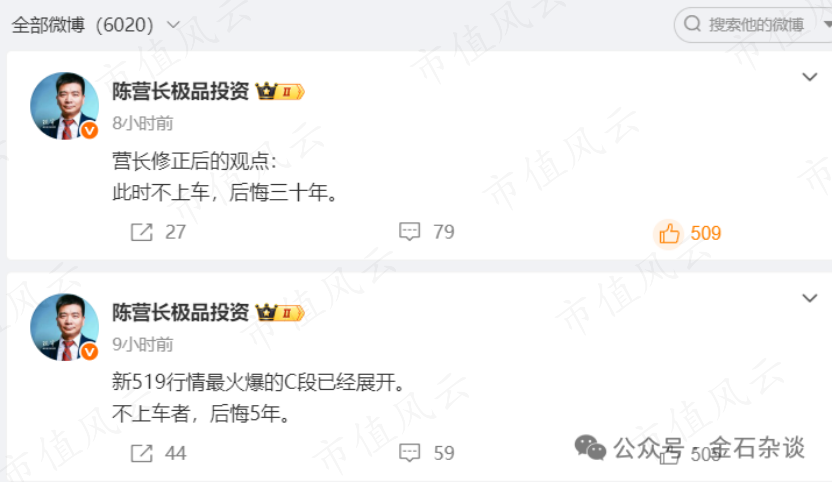Click the VIP crown badge on second post
Viewport: 832px width, 482px height.
tap(280, 313)
